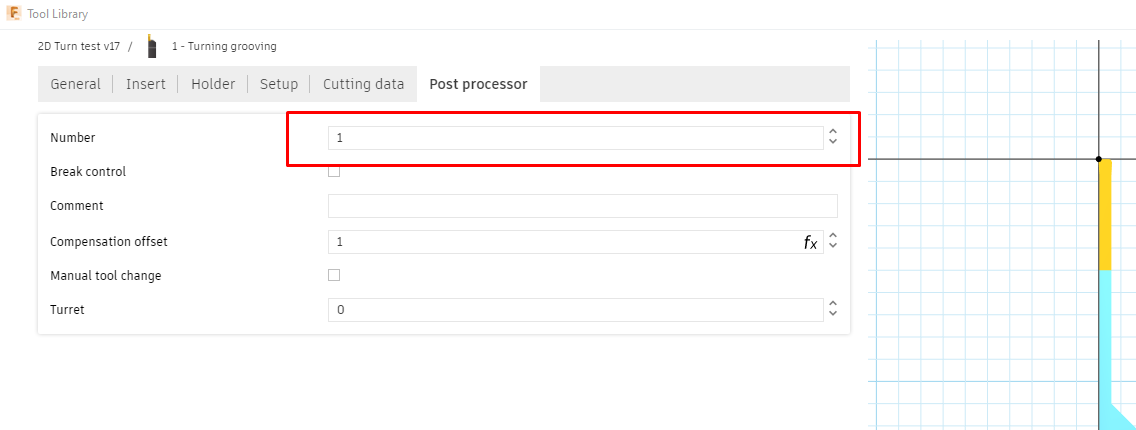Switch to the General tab
The height and width of the screenshot is (430, 1136).
click(x=76, y=84)
